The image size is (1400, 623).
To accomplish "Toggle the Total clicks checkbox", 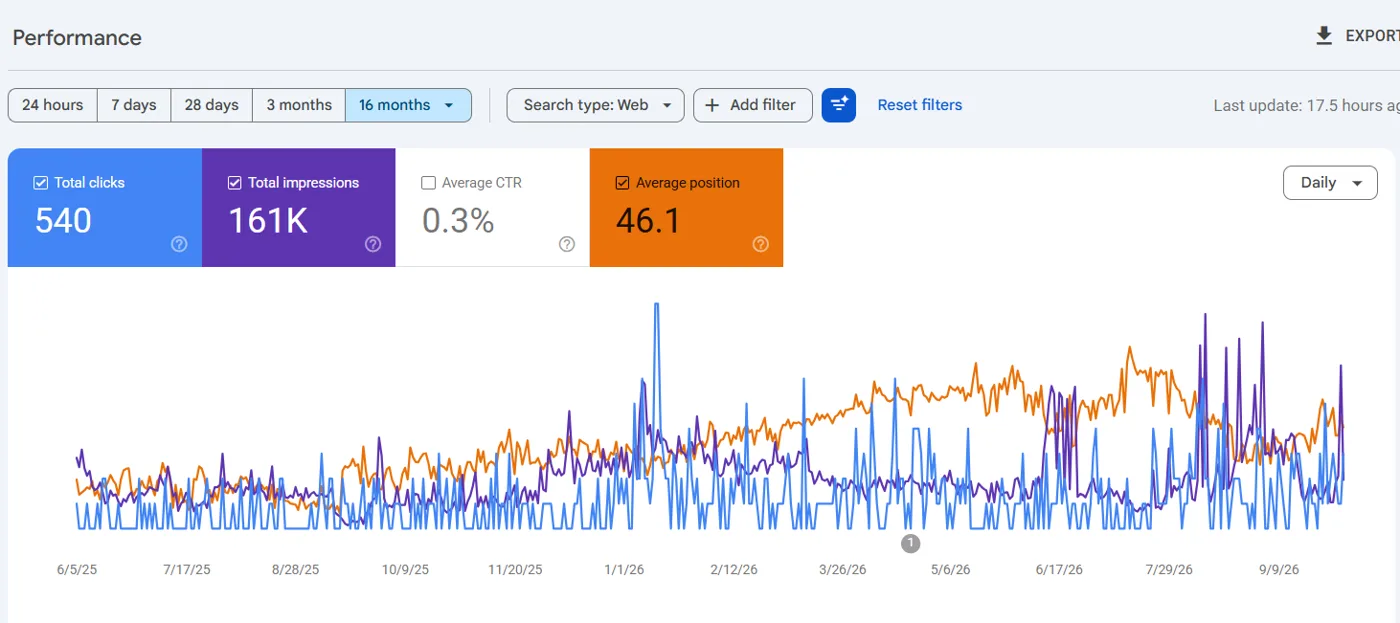I will point(41,183).
